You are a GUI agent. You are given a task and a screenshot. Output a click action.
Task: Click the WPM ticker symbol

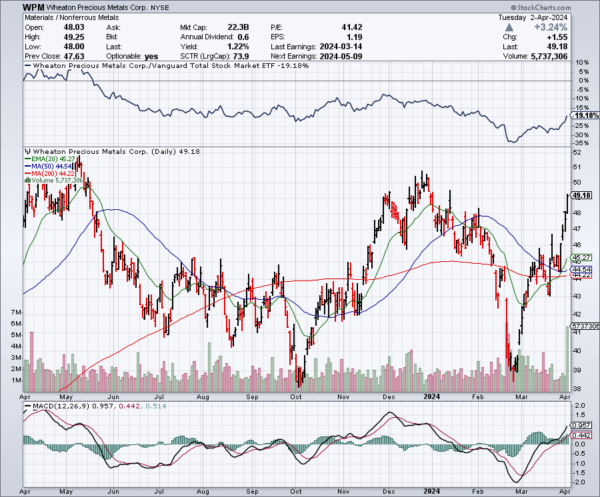18,8
